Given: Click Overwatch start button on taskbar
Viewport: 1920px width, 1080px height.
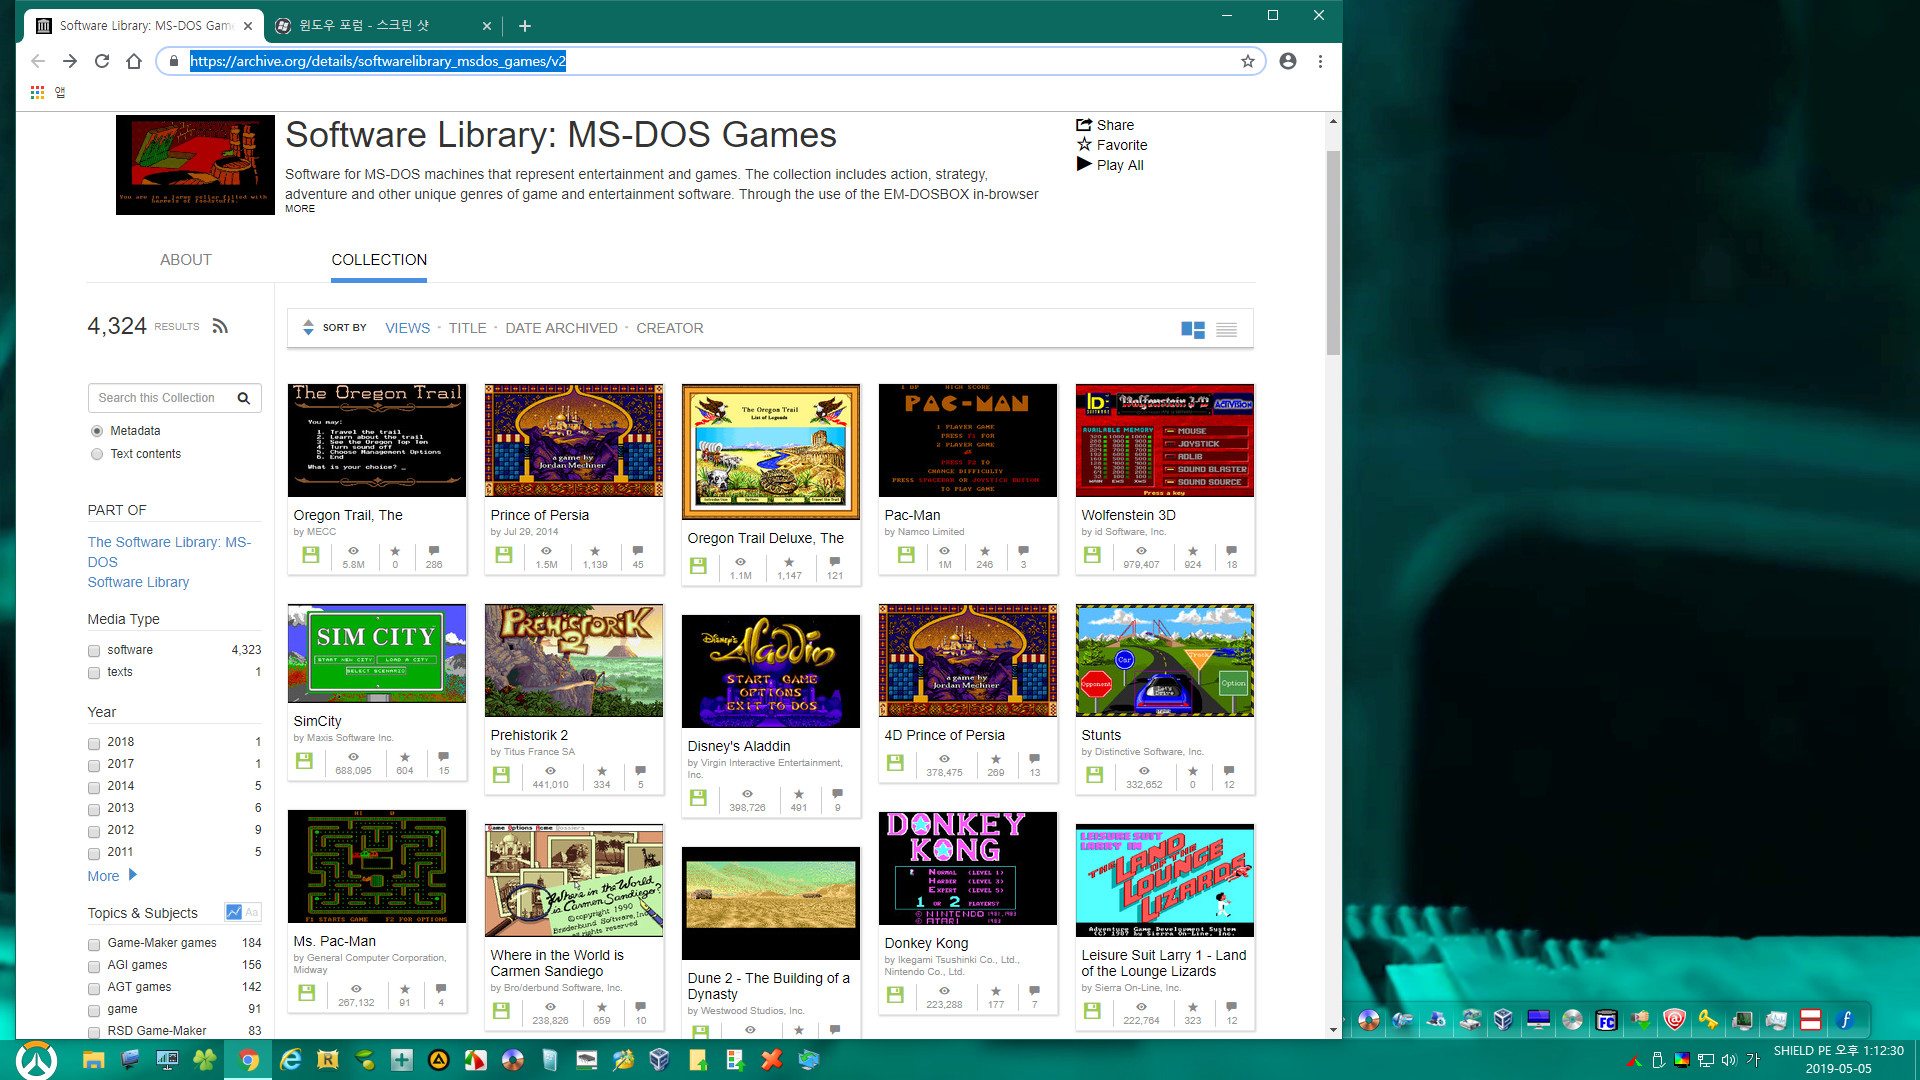Looking at the screenshot, I should 37,1060.
